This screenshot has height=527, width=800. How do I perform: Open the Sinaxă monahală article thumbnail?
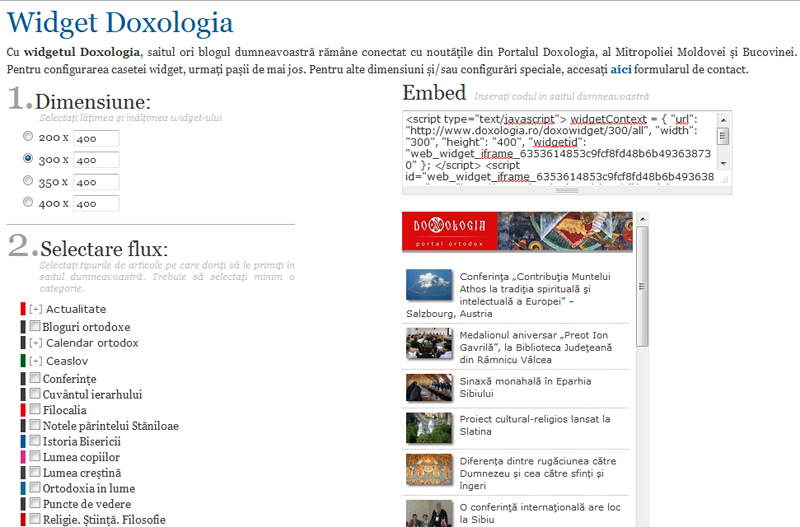tap(426, 386)
